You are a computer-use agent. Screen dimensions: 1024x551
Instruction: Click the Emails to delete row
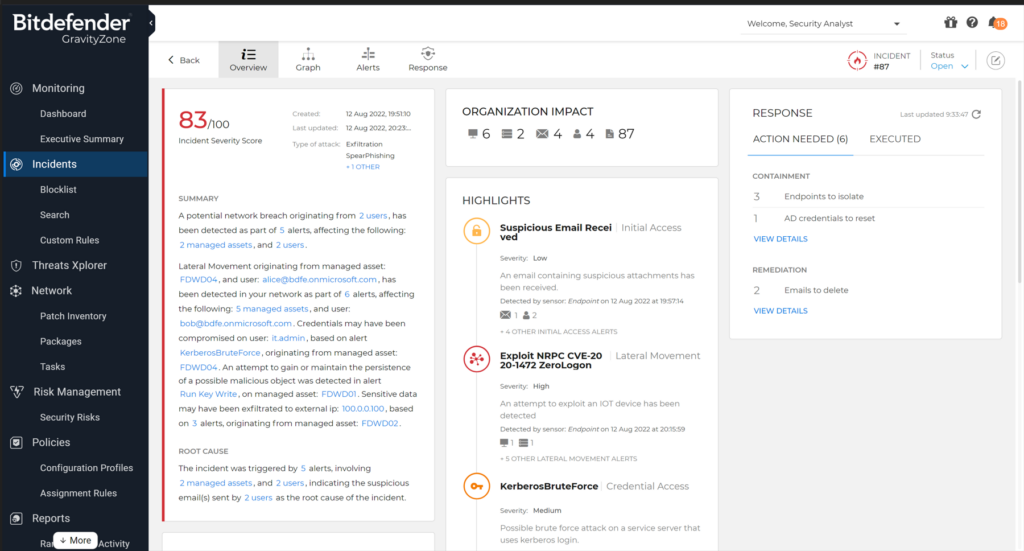coord(868,291)
